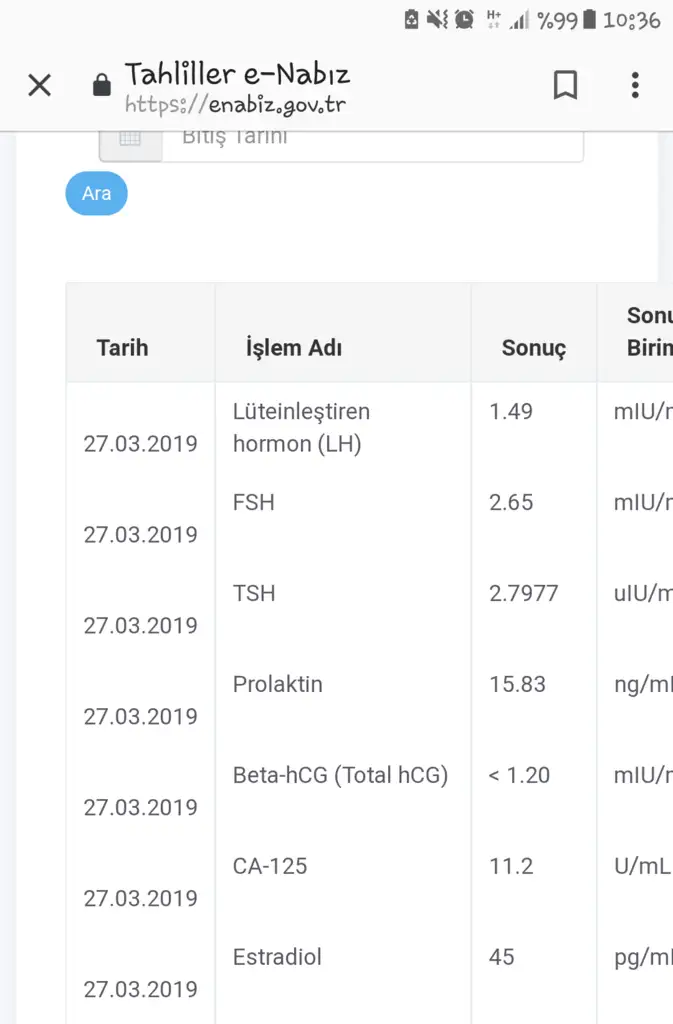
Task: Tap the battery status icon
Action: [590, 19]
